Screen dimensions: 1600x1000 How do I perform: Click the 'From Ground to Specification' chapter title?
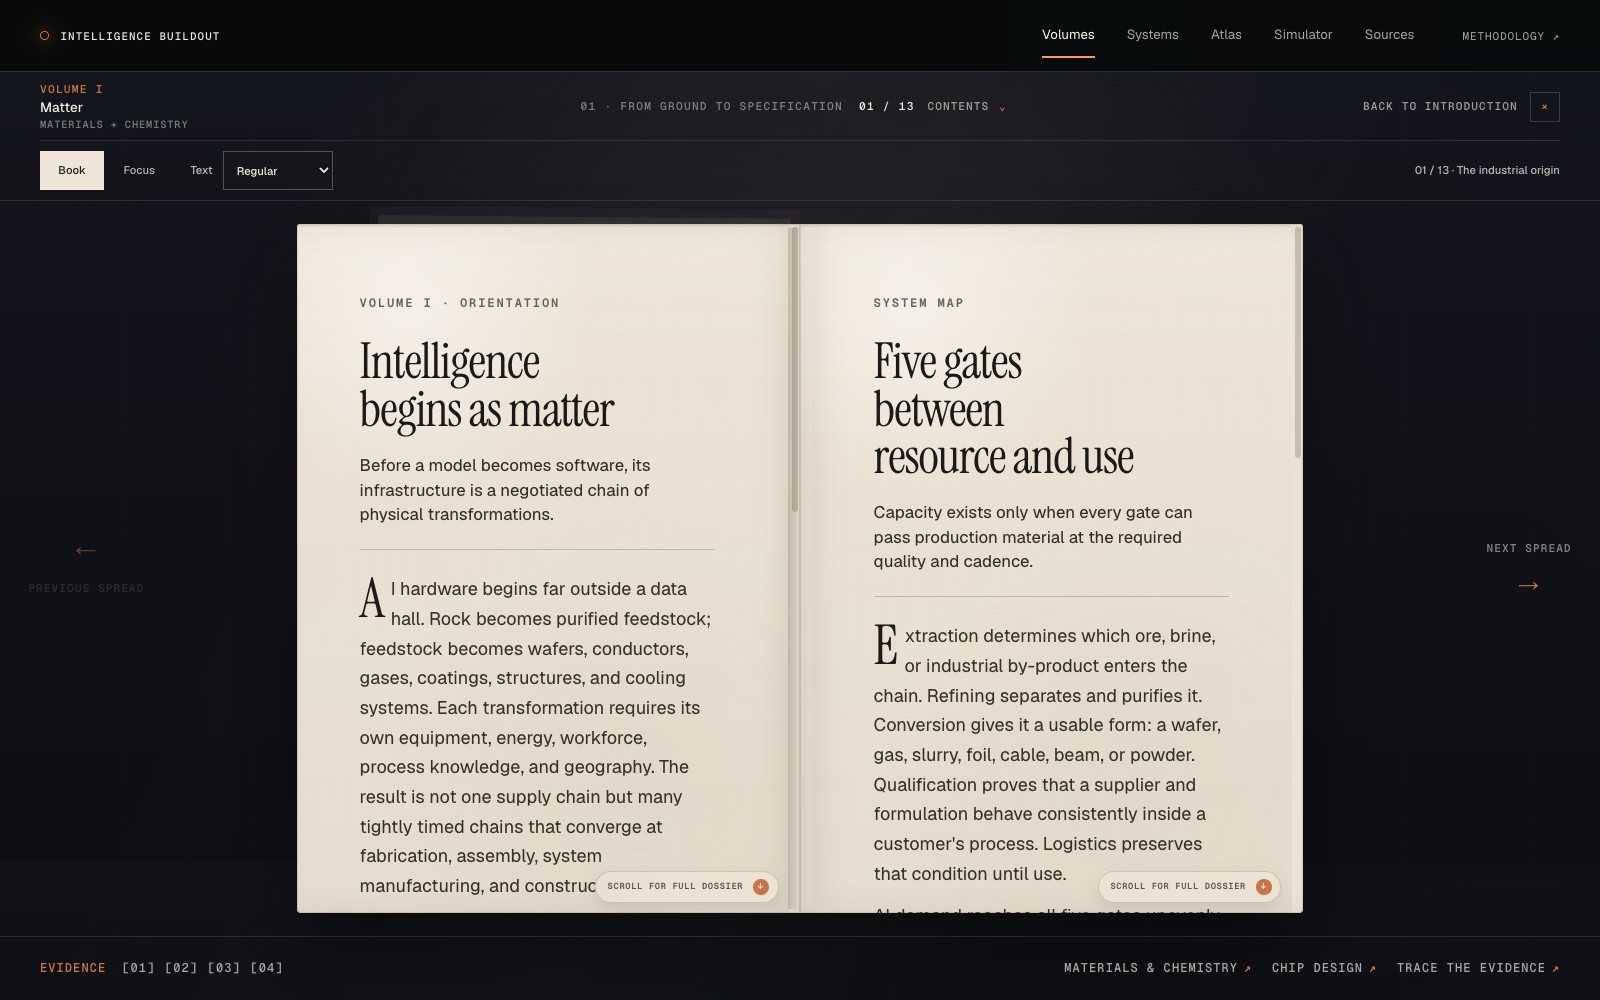coord(731,107)
